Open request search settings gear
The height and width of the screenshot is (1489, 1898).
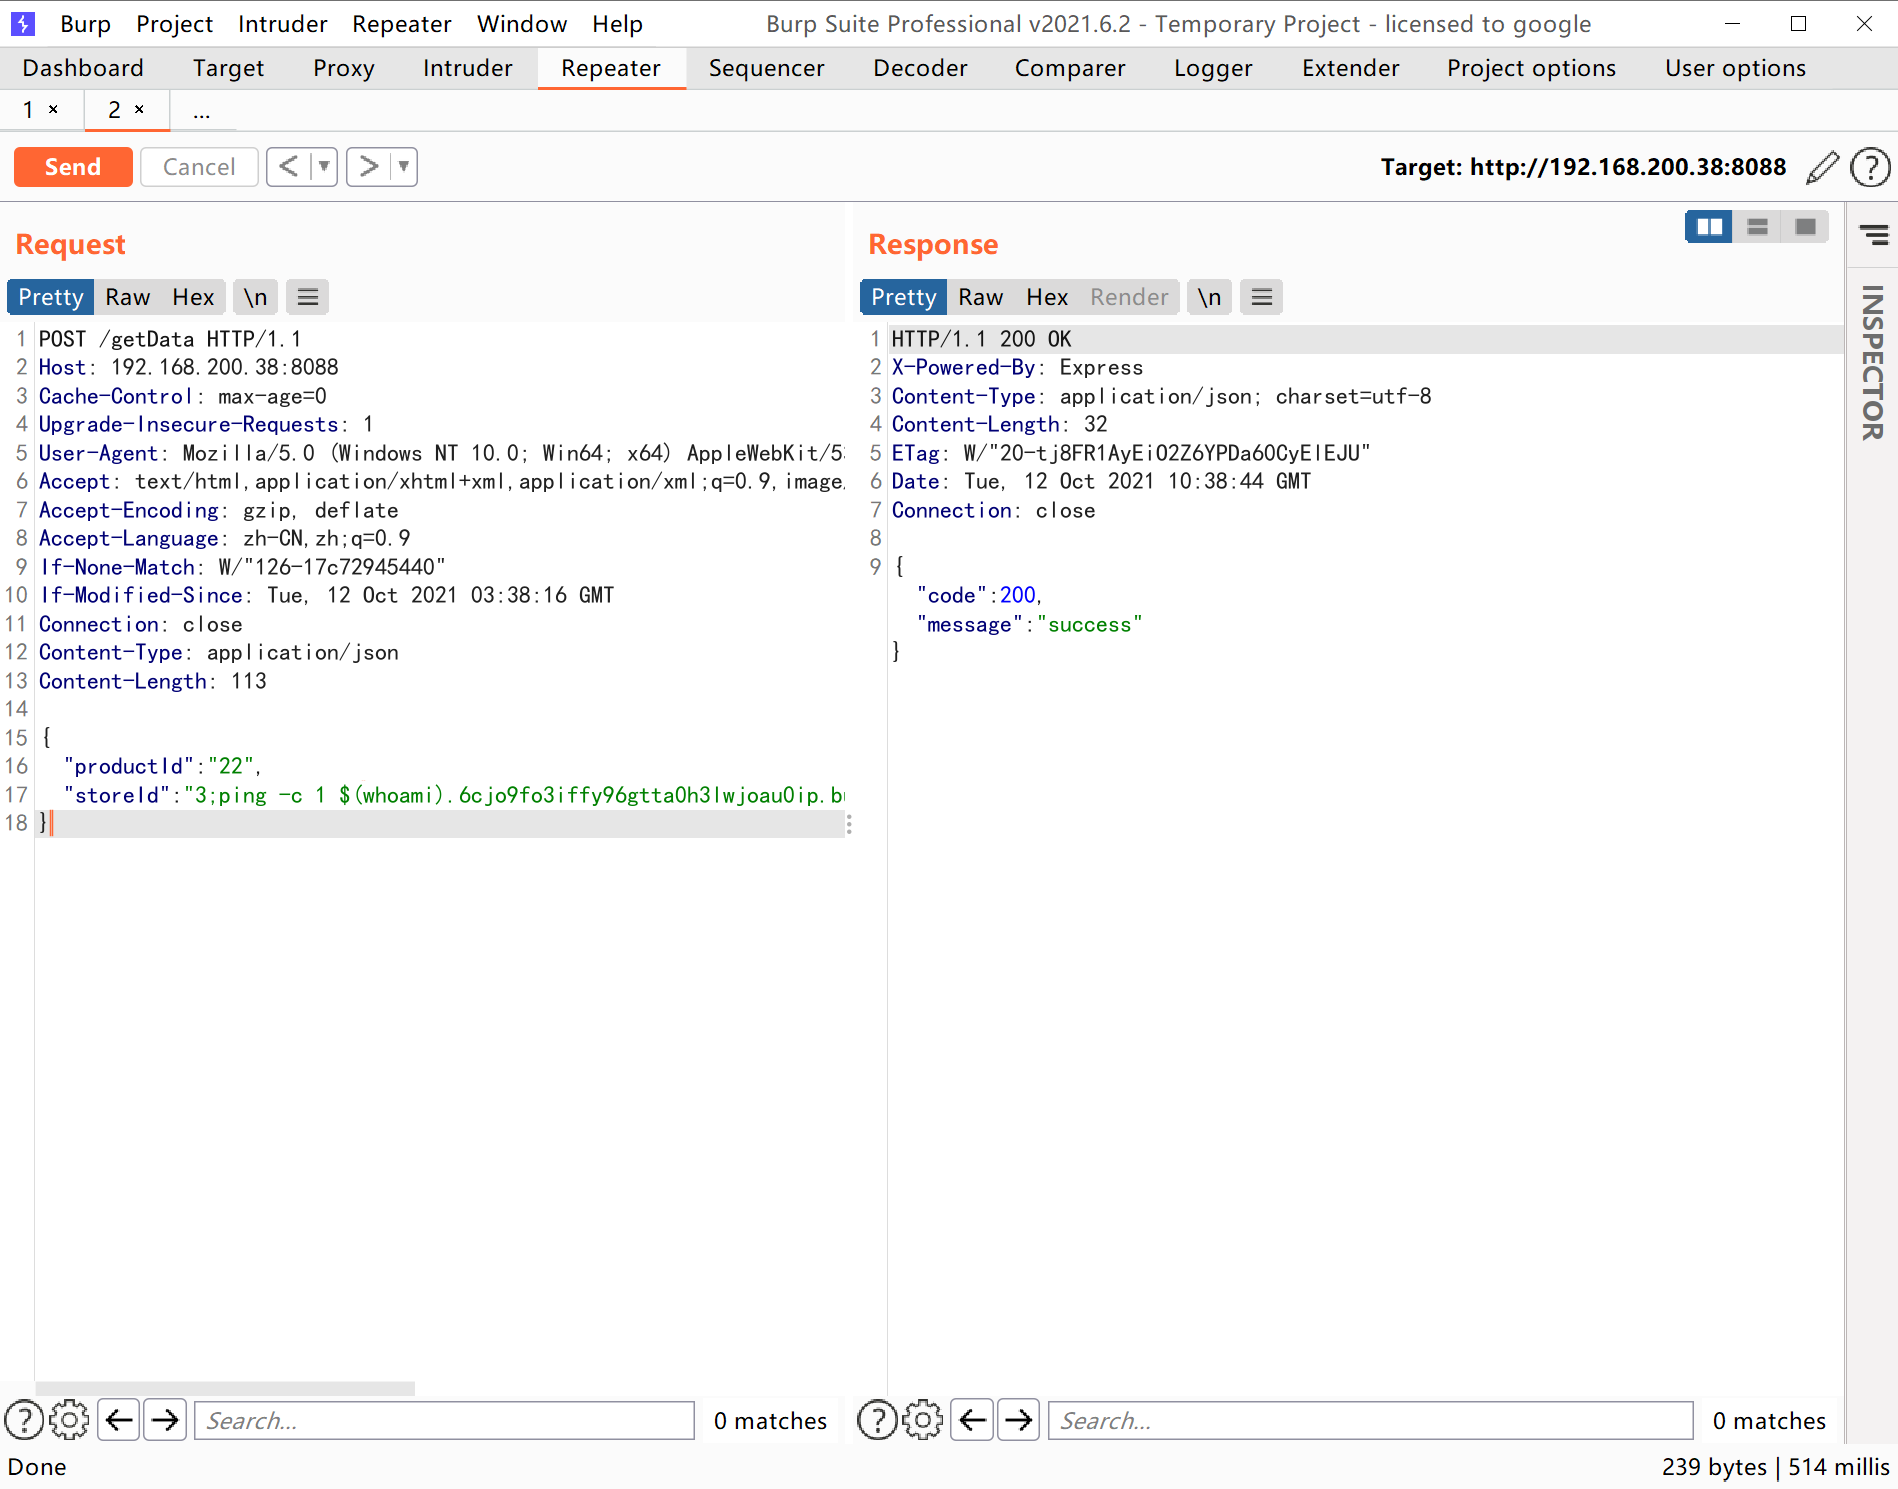(x=69, y=1420)
